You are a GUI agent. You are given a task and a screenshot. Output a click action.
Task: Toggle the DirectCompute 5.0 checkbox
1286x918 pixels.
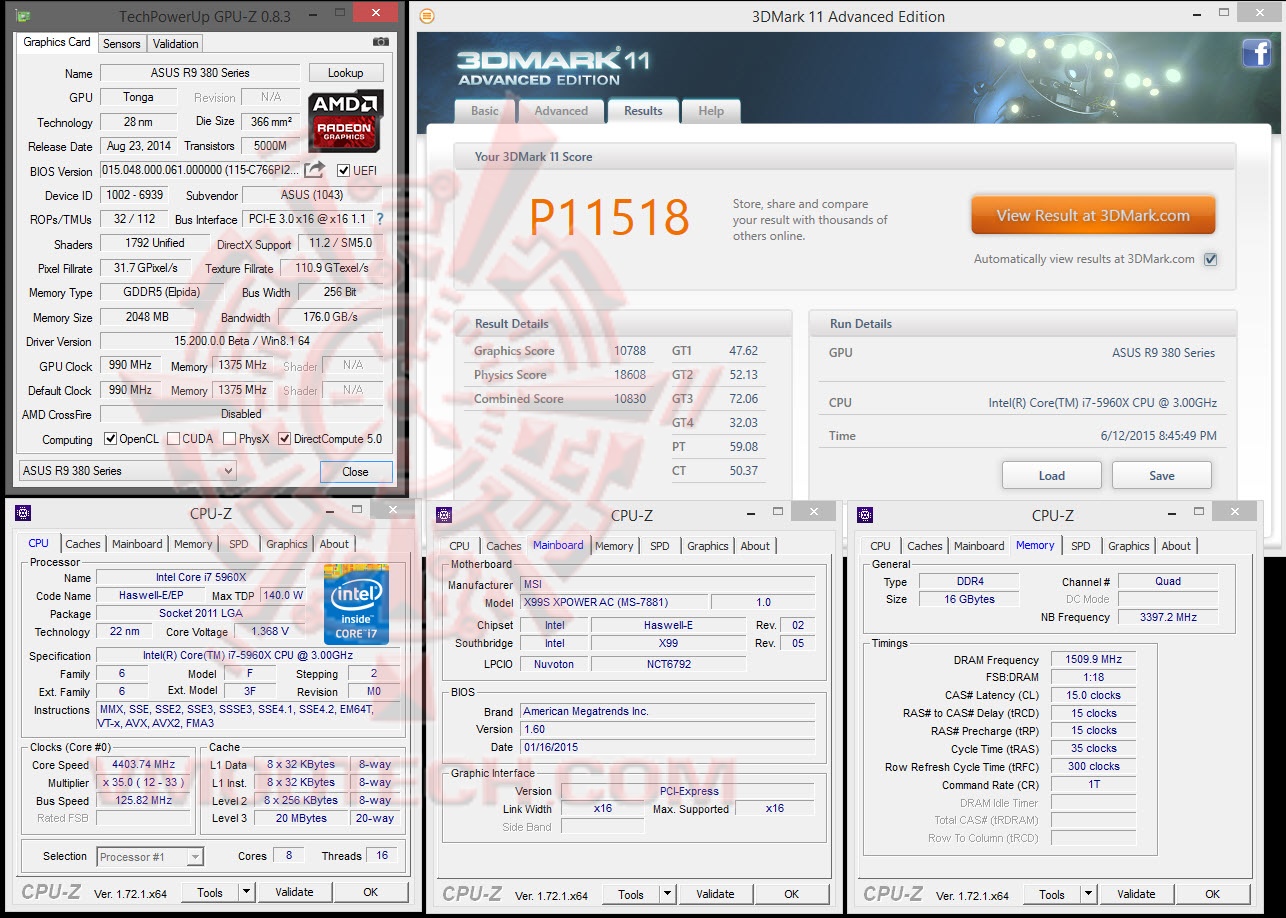[x=285, y=439]
